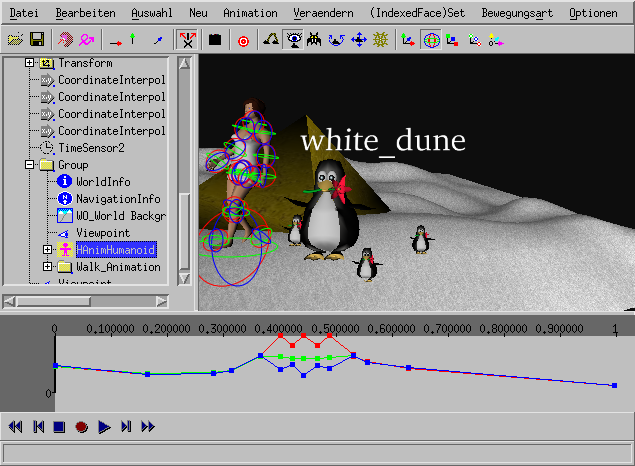The image size is (635, 466).
Task: Open the Bearbeiten menu
Action: point(85,13)
